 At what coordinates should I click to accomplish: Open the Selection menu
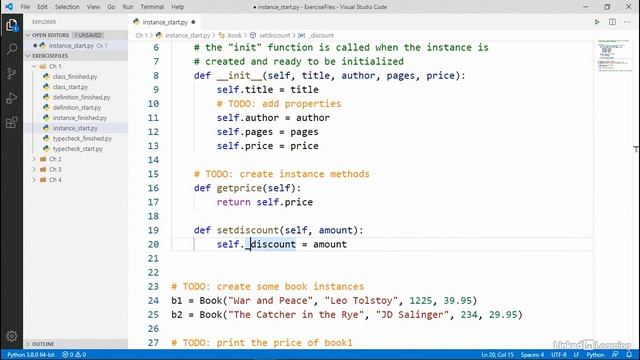tap(67, 7)
